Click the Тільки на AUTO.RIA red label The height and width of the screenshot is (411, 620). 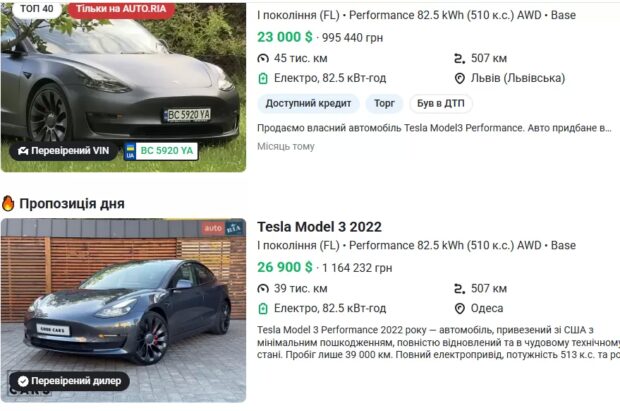(x=121, y=9)
